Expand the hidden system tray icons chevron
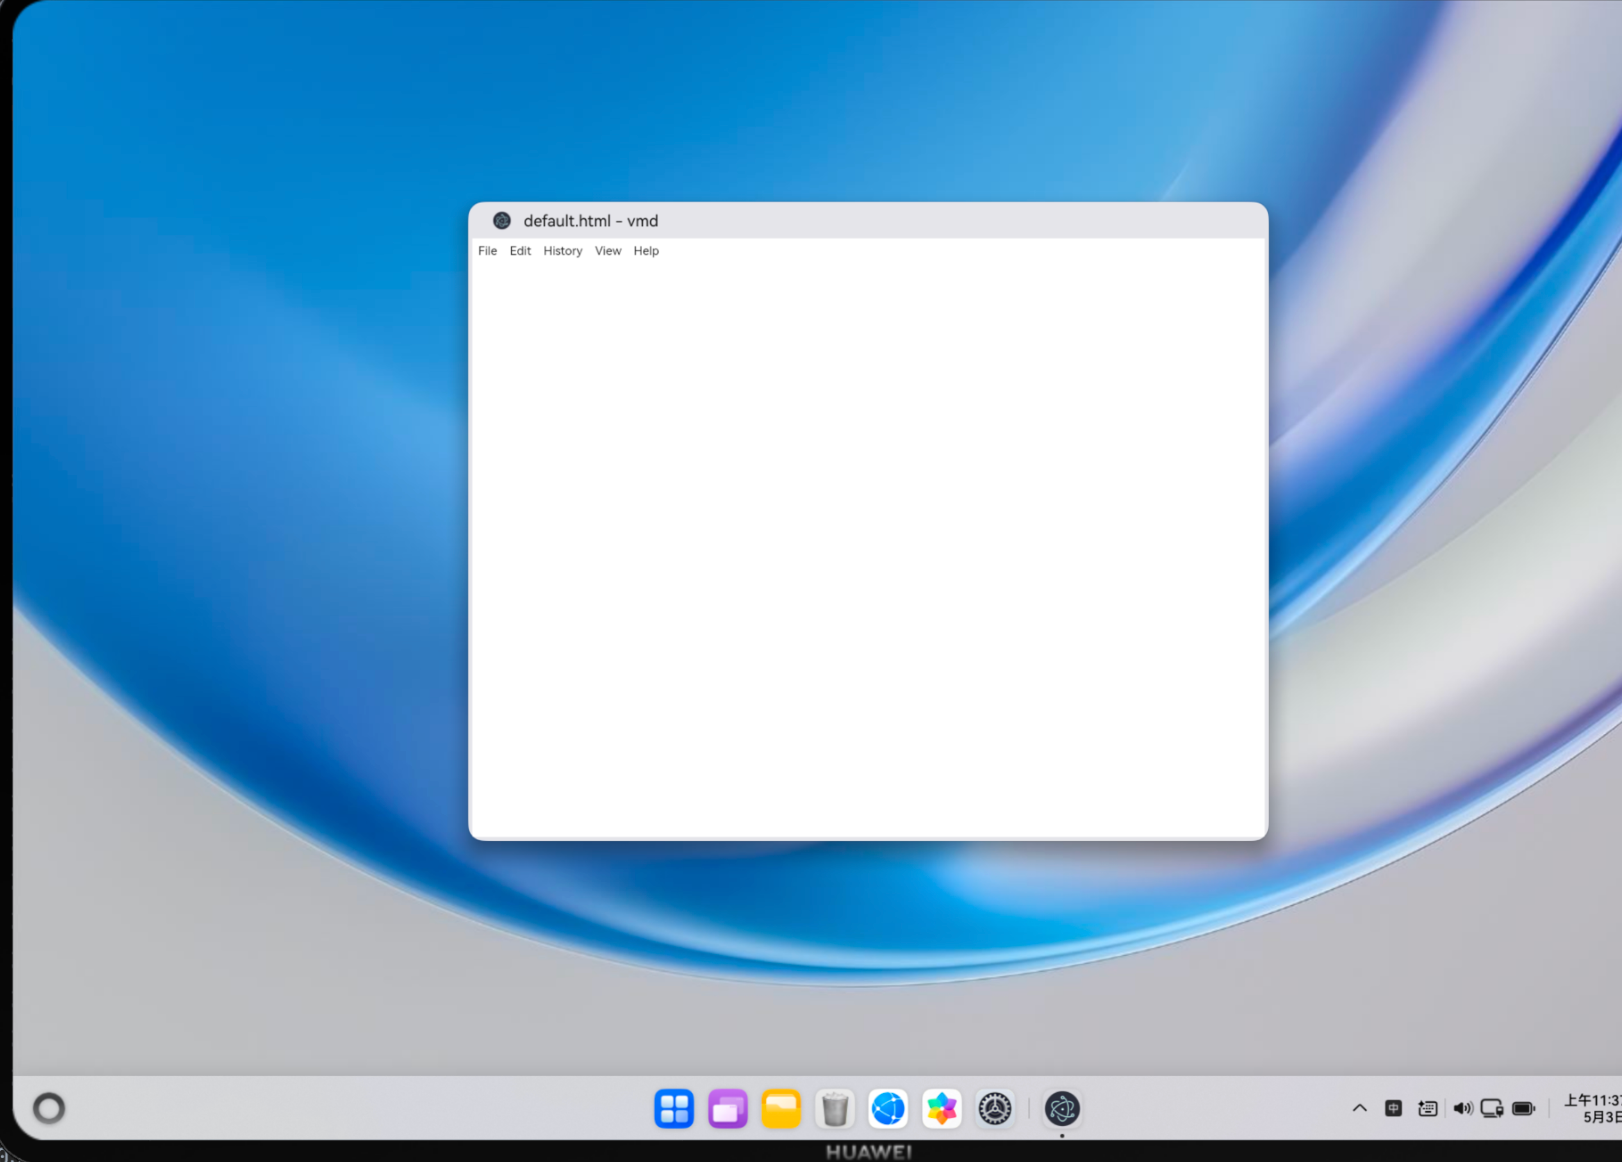Viewport: 1622px width, 1162px height. (1360, 1108)
